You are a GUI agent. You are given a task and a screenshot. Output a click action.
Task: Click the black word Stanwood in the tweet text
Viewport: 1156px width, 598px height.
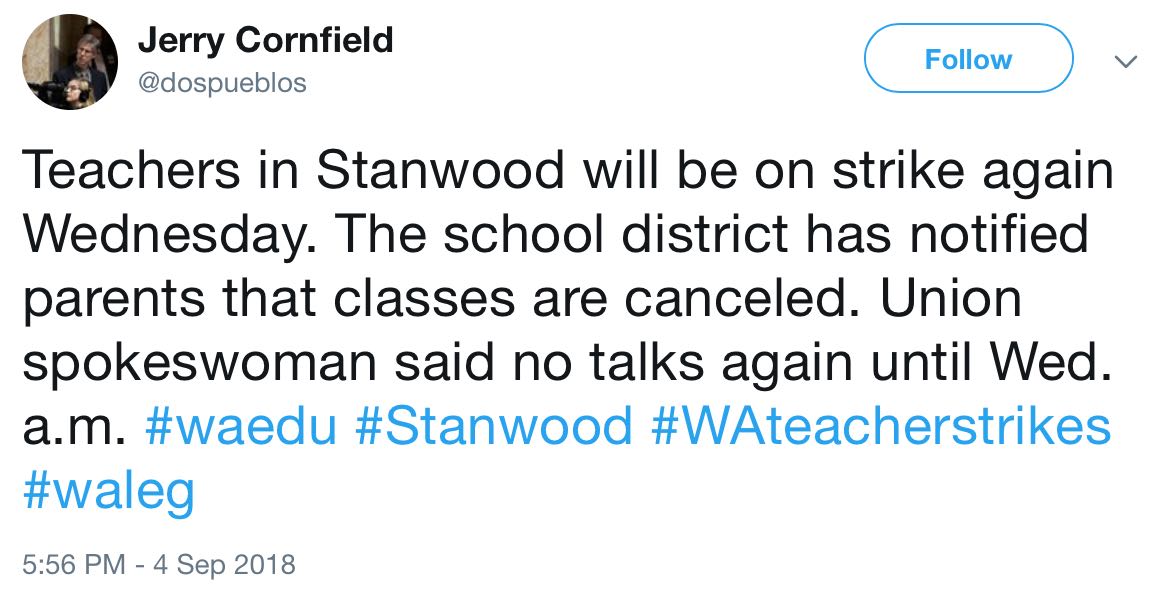(441, 171)
